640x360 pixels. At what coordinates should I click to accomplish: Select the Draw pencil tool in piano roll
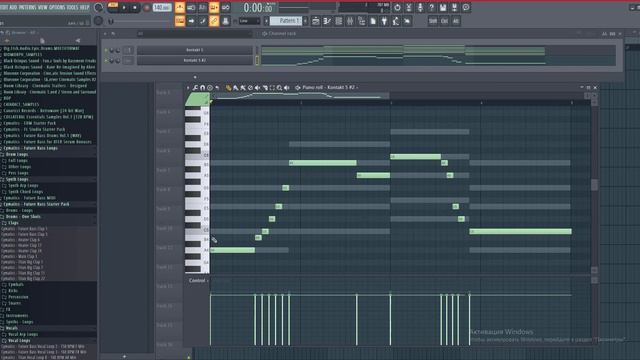[x=229, y=88]
